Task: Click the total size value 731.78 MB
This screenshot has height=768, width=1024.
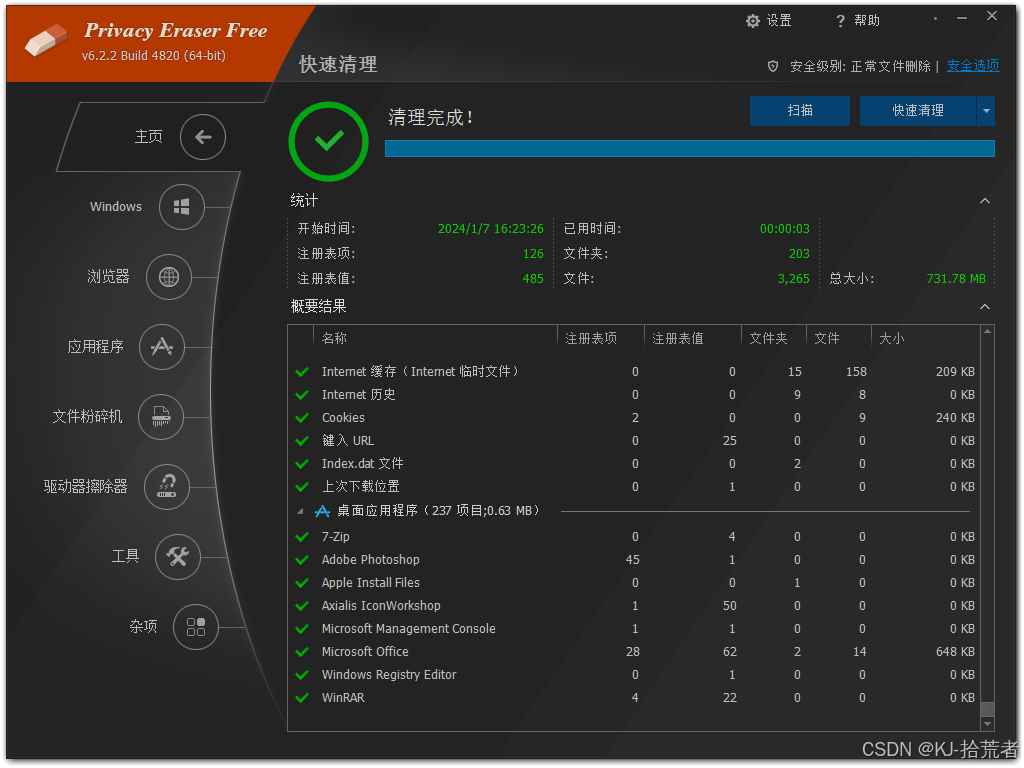Action: pyautogui.click(x=956, y=279)
